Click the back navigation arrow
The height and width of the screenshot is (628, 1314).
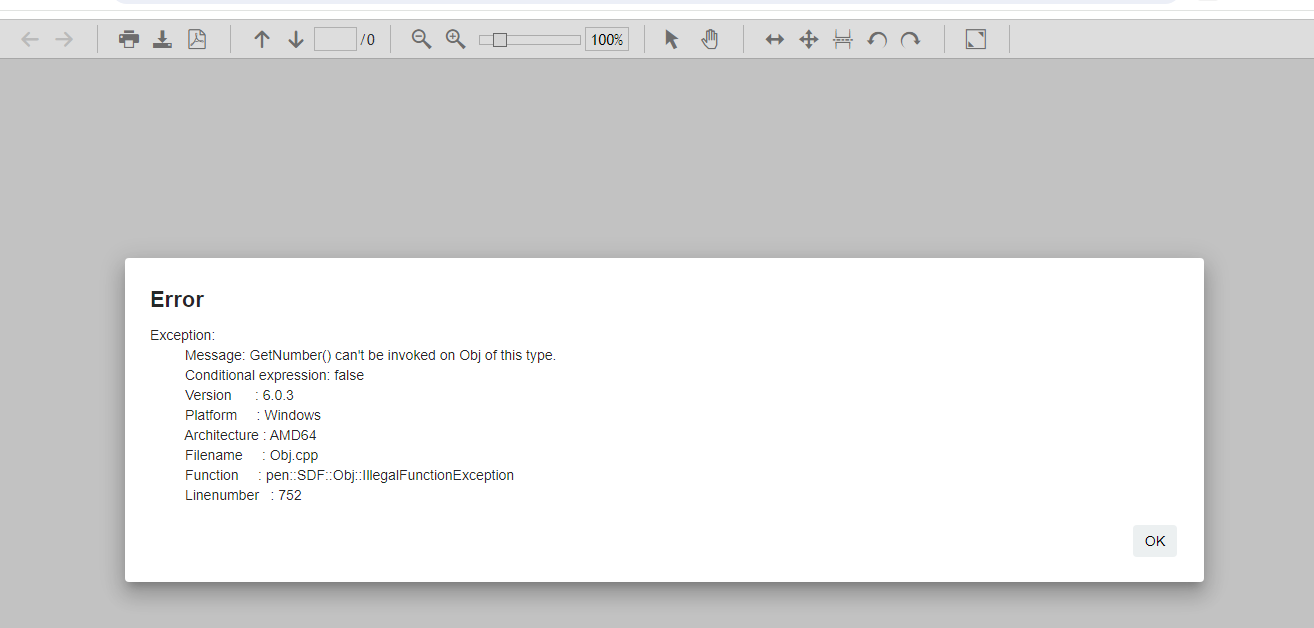tap(30, 39)
